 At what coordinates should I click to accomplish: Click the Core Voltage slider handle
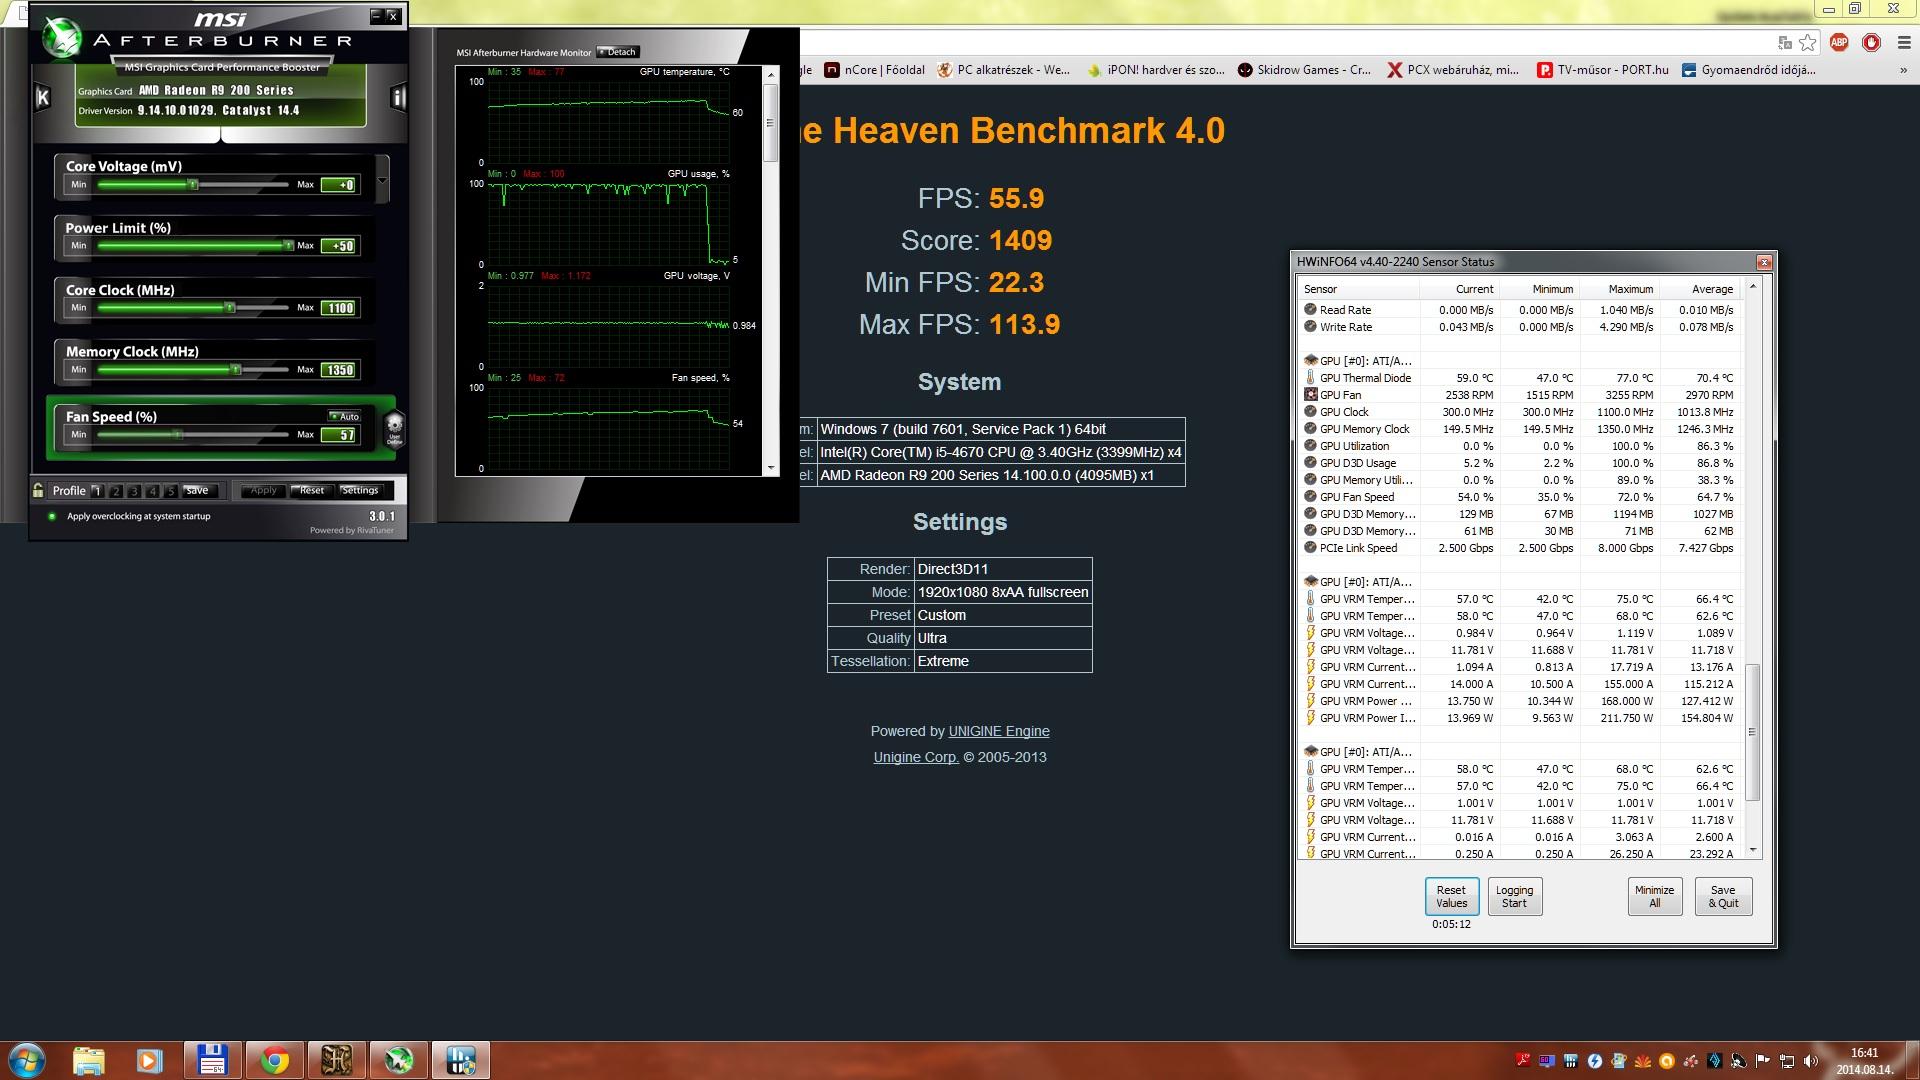(193, 184)
